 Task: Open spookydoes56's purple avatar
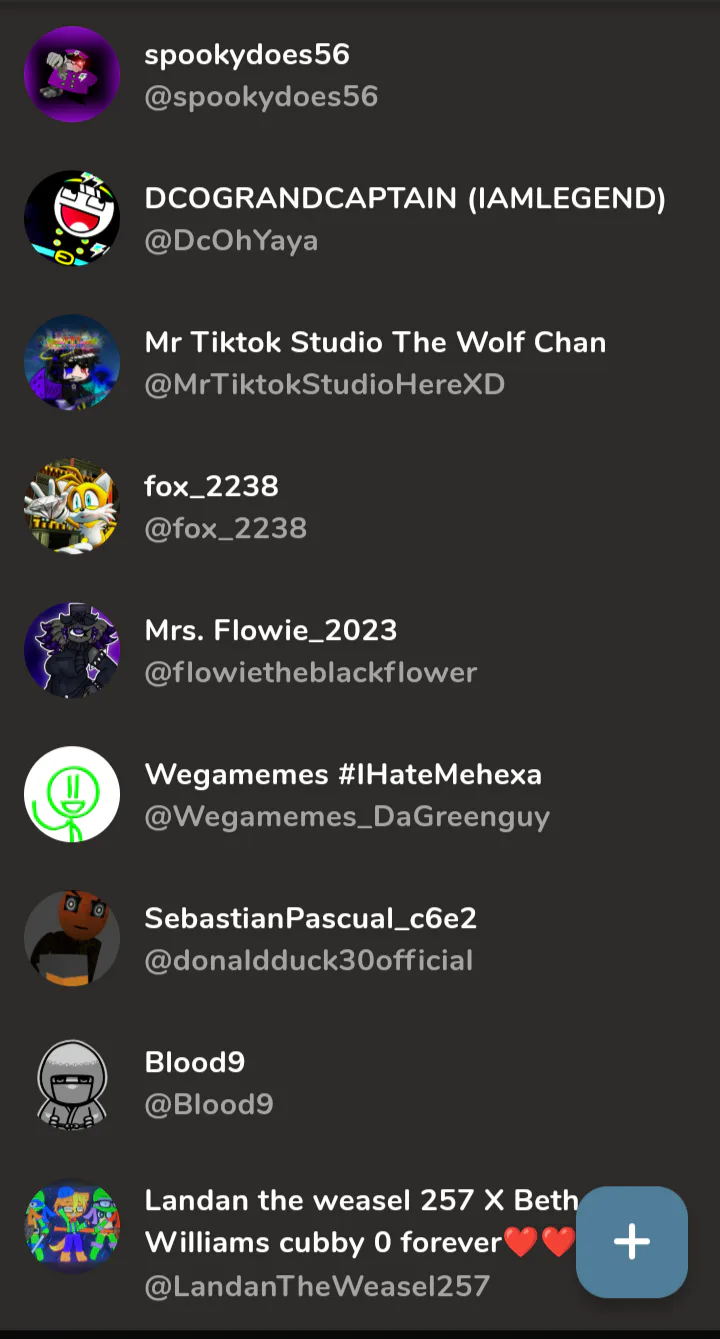click(x=72, y=74)
